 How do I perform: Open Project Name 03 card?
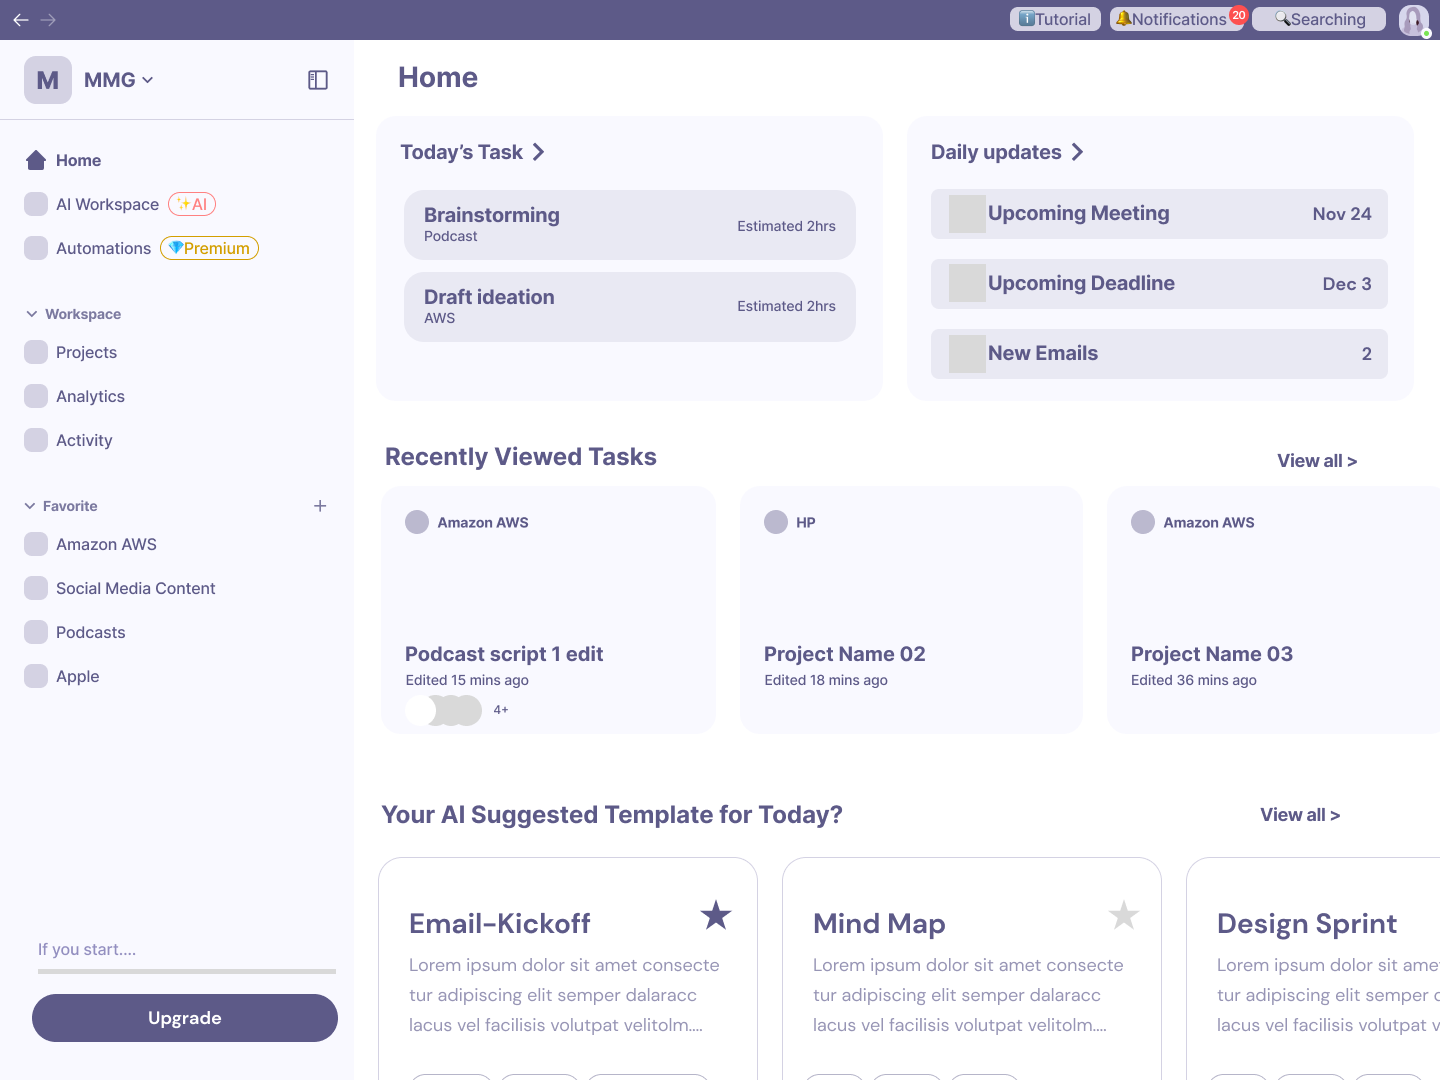coord(1274,610)
